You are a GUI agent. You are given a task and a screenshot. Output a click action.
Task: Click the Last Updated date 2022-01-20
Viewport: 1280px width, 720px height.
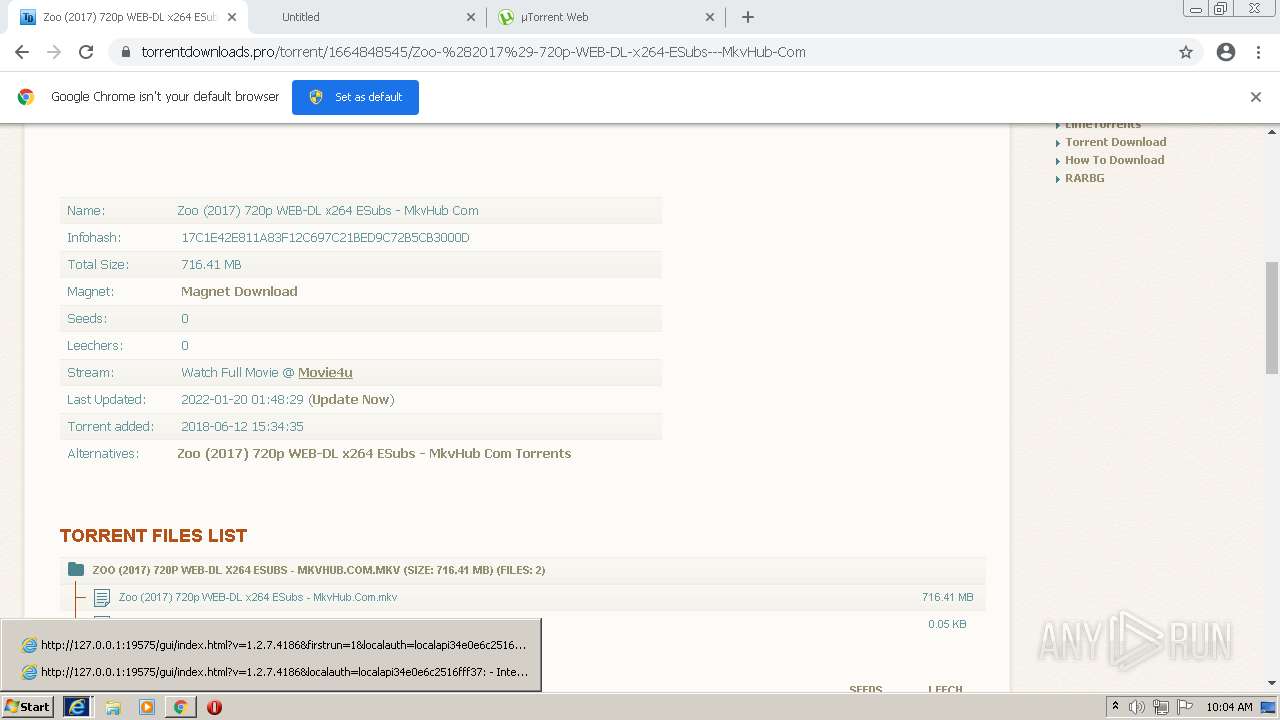click(242, 399)
